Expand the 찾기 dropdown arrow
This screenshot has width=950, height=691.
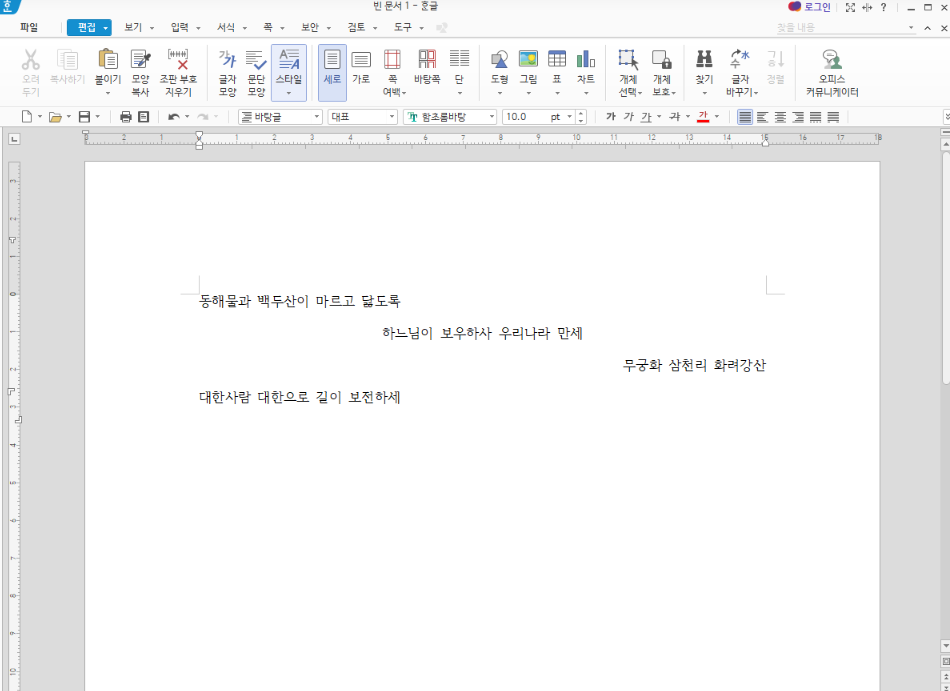coord(704,93)
